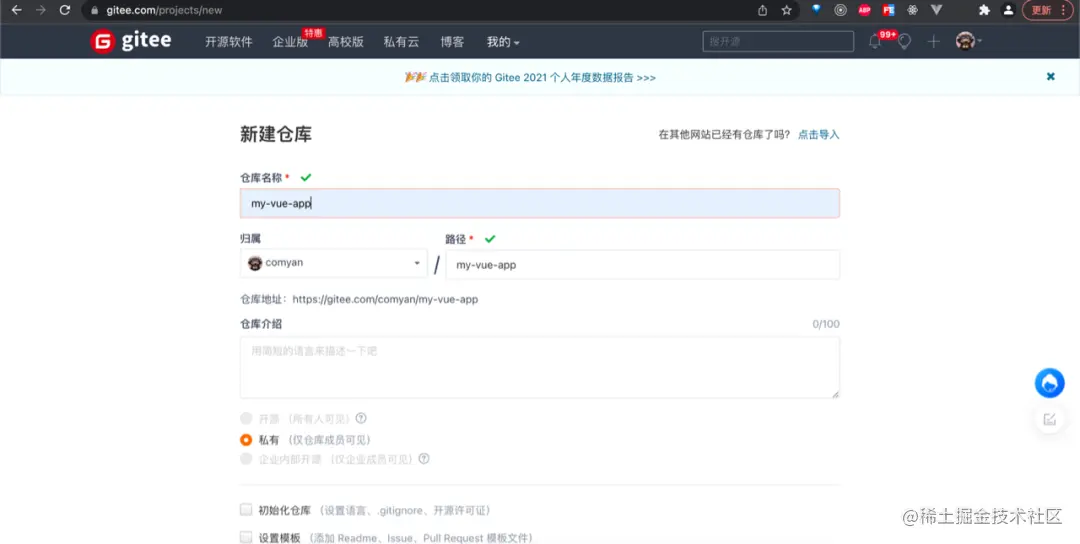Close the annual report banner

point(1050,76)
